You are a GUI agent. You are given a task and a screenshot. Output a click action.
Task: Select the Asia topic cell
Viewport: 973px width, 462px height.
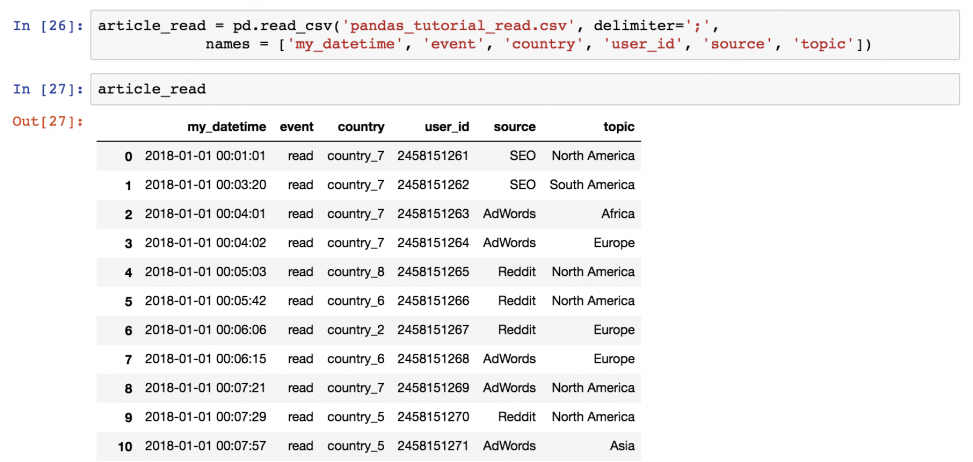click(621, 446)
